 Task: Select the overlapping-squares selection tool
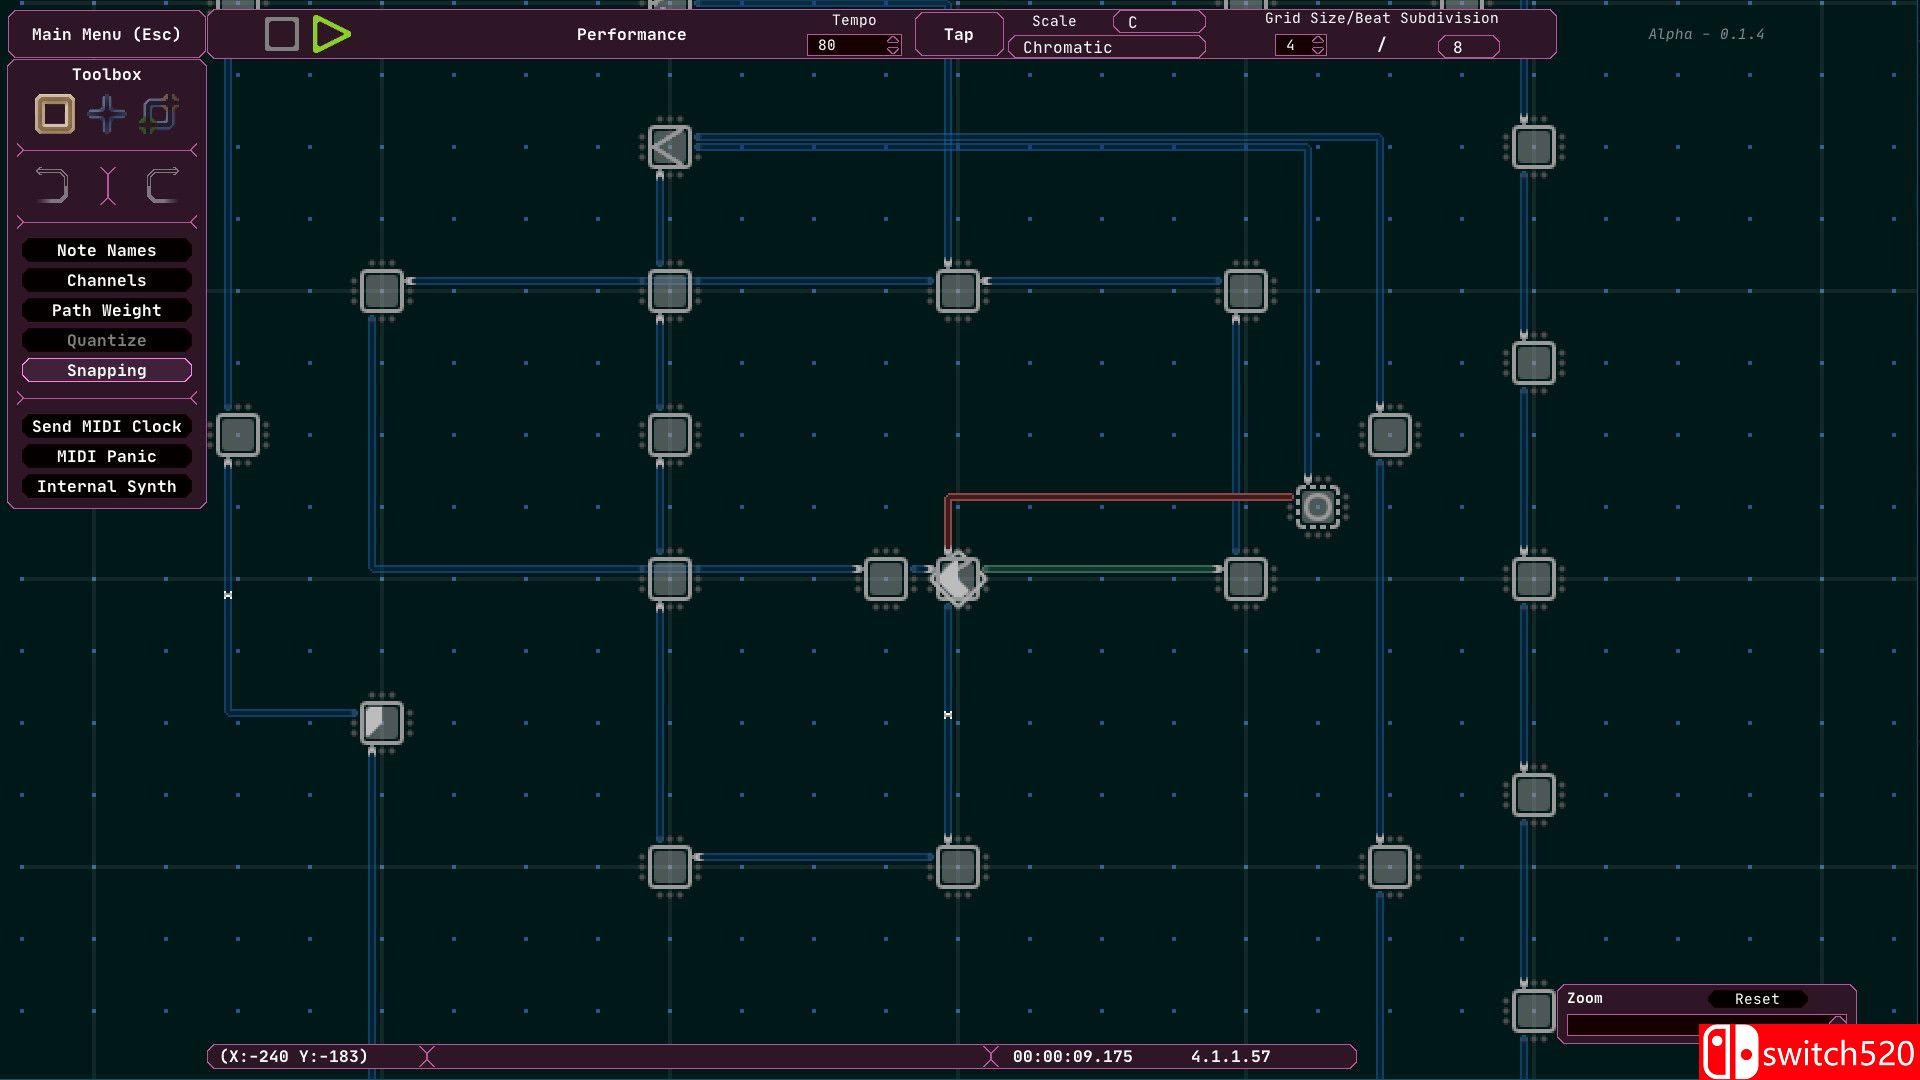click(159, 114)
